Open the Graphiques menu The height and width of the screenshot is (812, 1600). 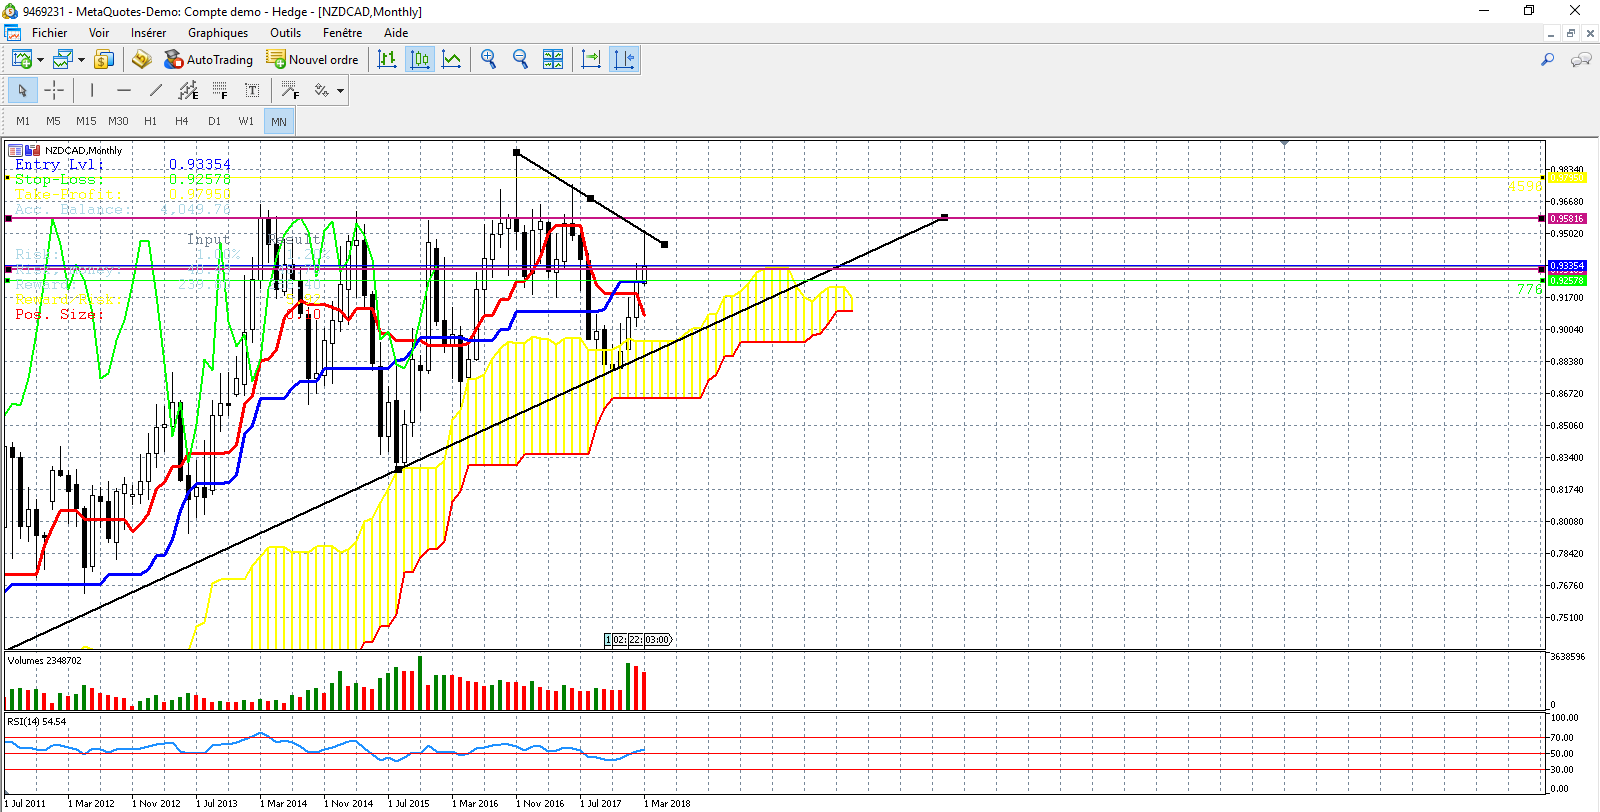point(218,33)
